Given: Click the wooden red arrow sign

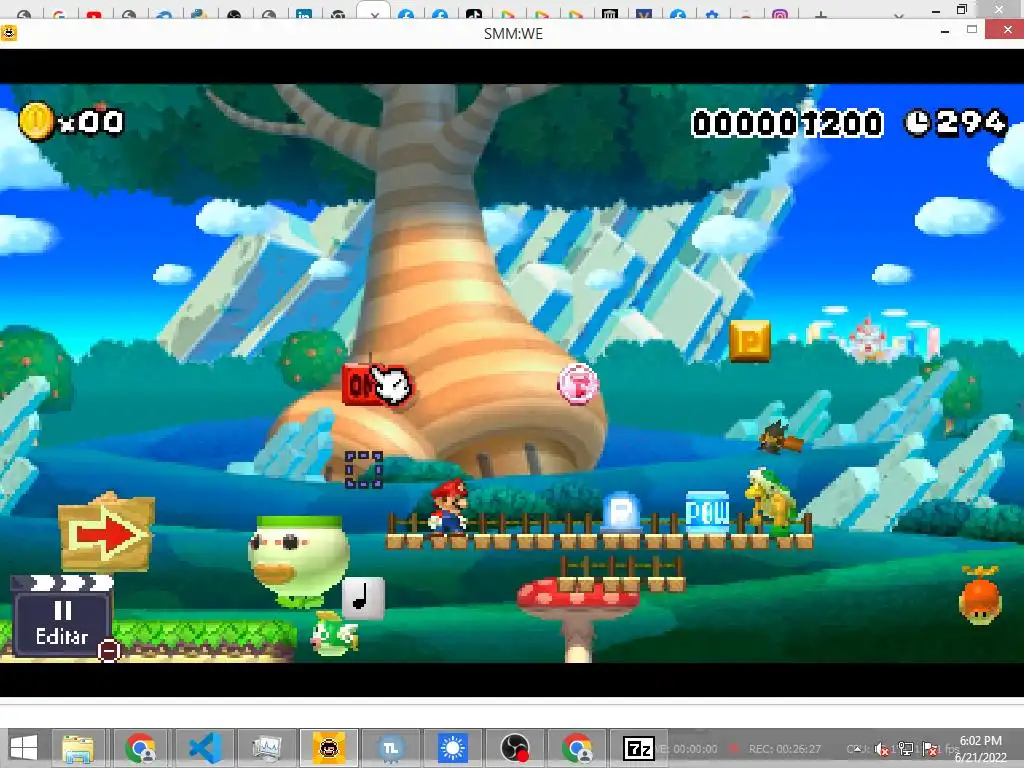Looking at the screenshot, I should point(106,532).
